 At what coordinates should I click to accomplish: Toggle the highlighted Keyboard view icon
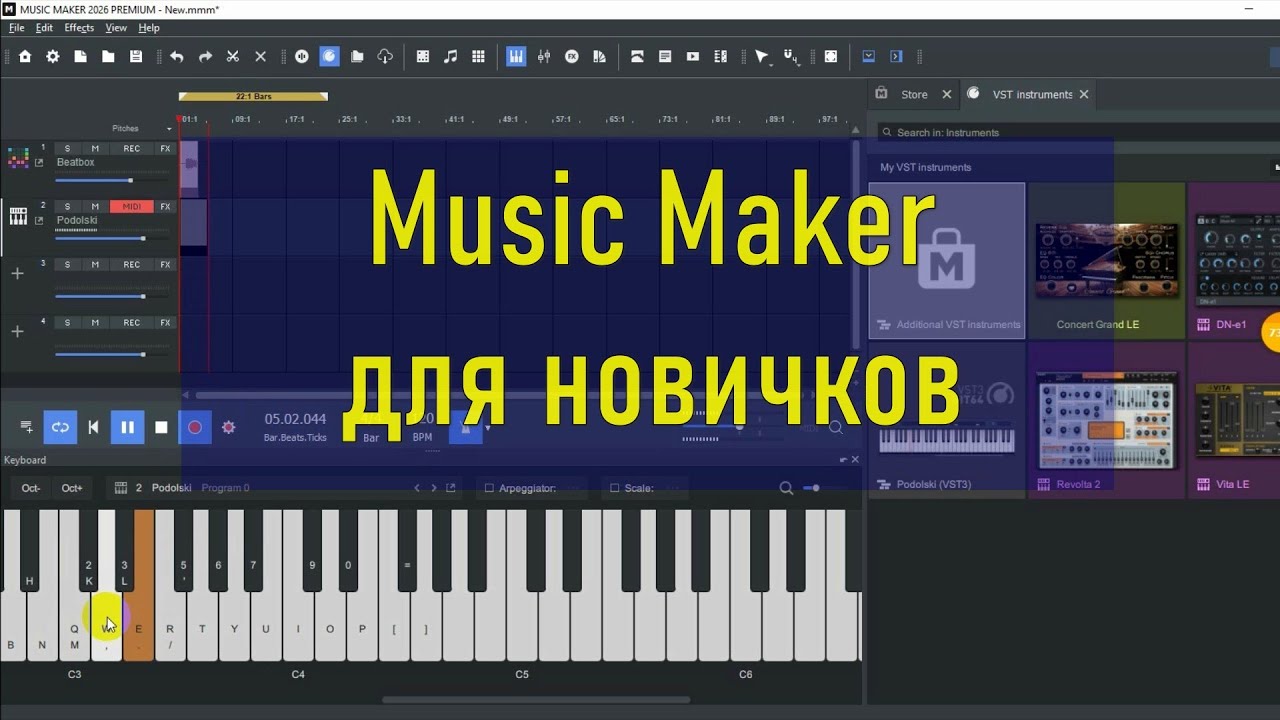coord(516,57)
